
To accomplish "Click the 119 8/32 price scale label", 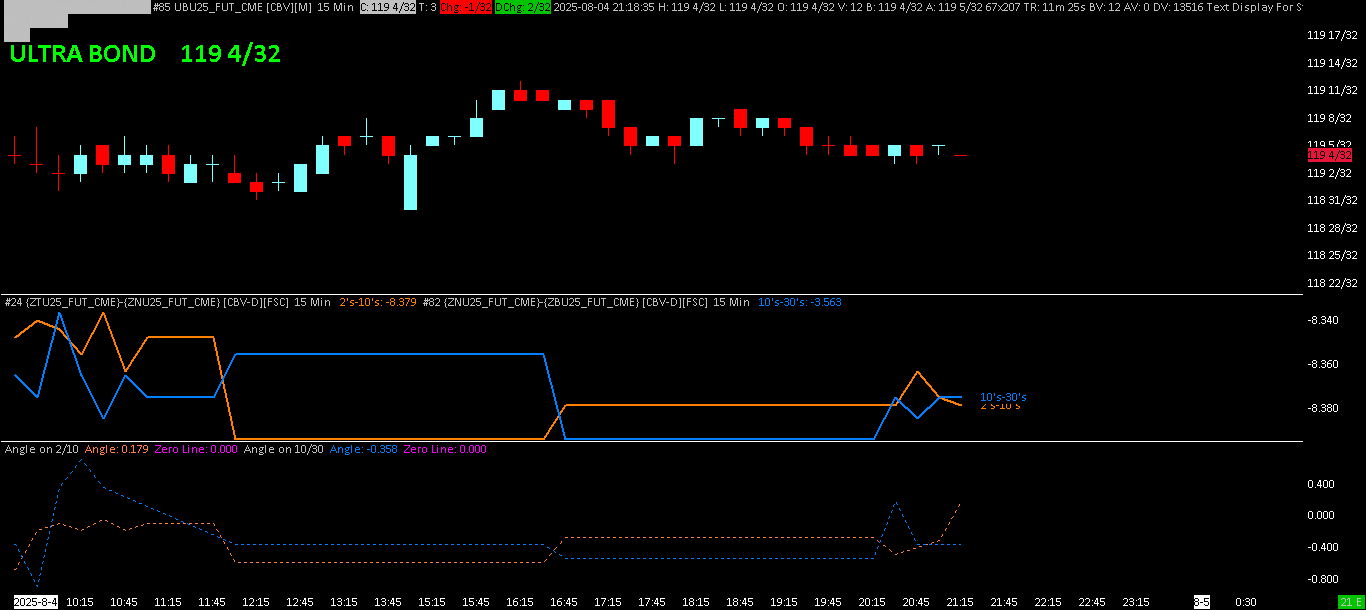I will click(1330, 118).
